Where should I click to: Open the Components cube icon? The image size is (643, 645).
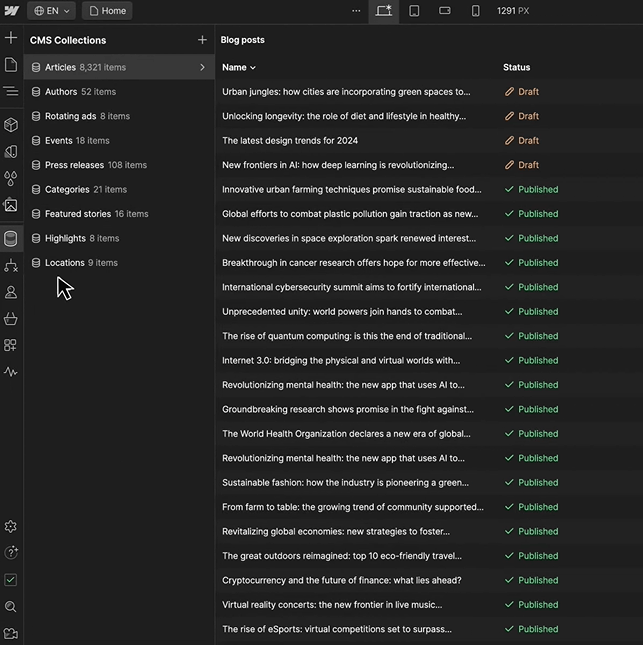pos(11,125)
